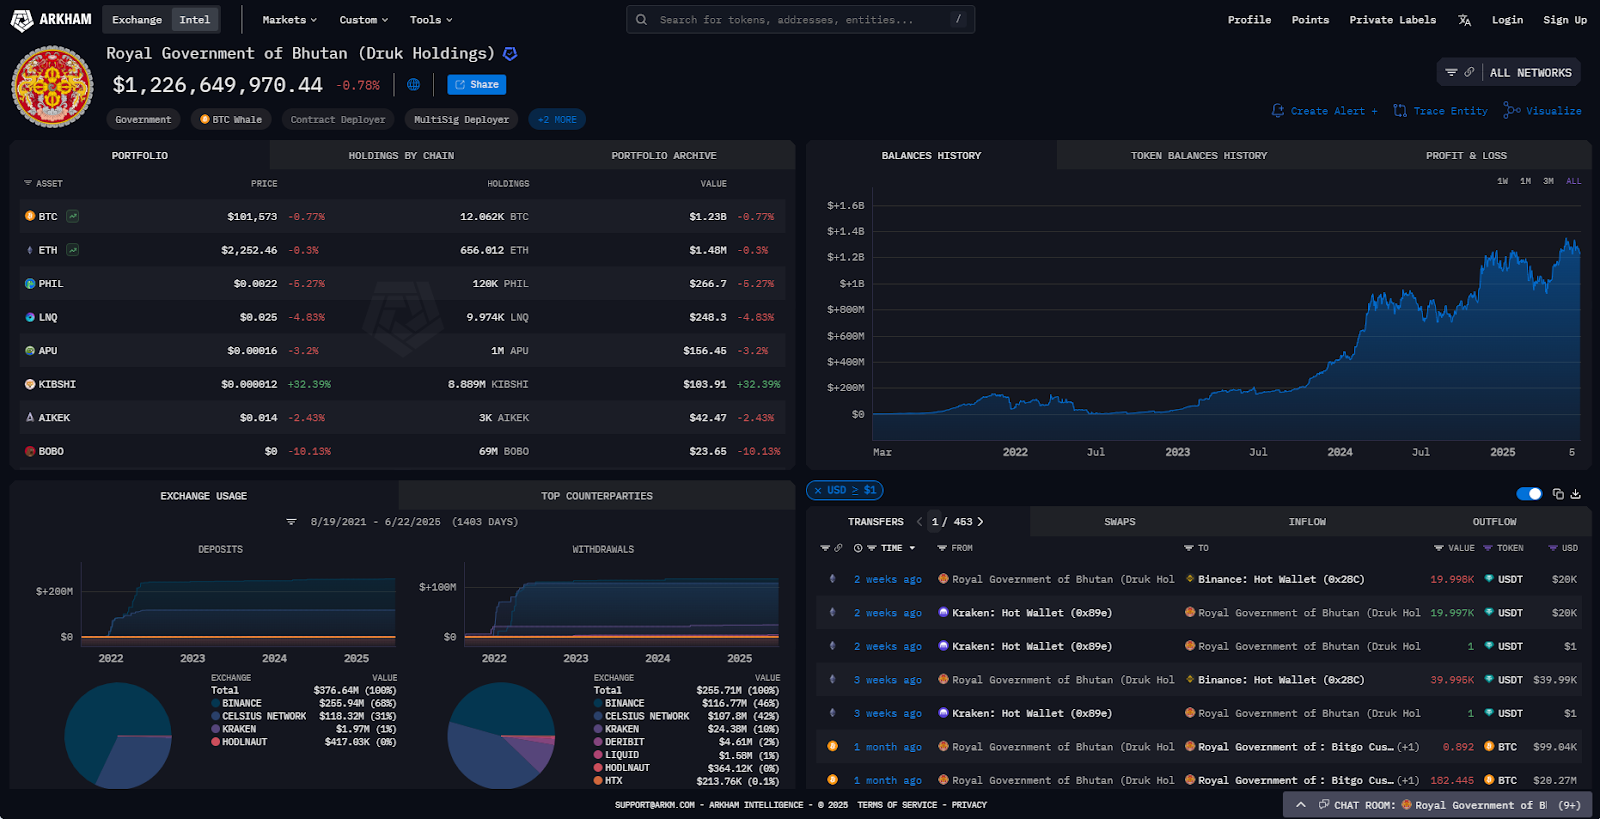
Task: Click the copy transfers icon
Action: pyautogui.click(x=1558, y=494)
